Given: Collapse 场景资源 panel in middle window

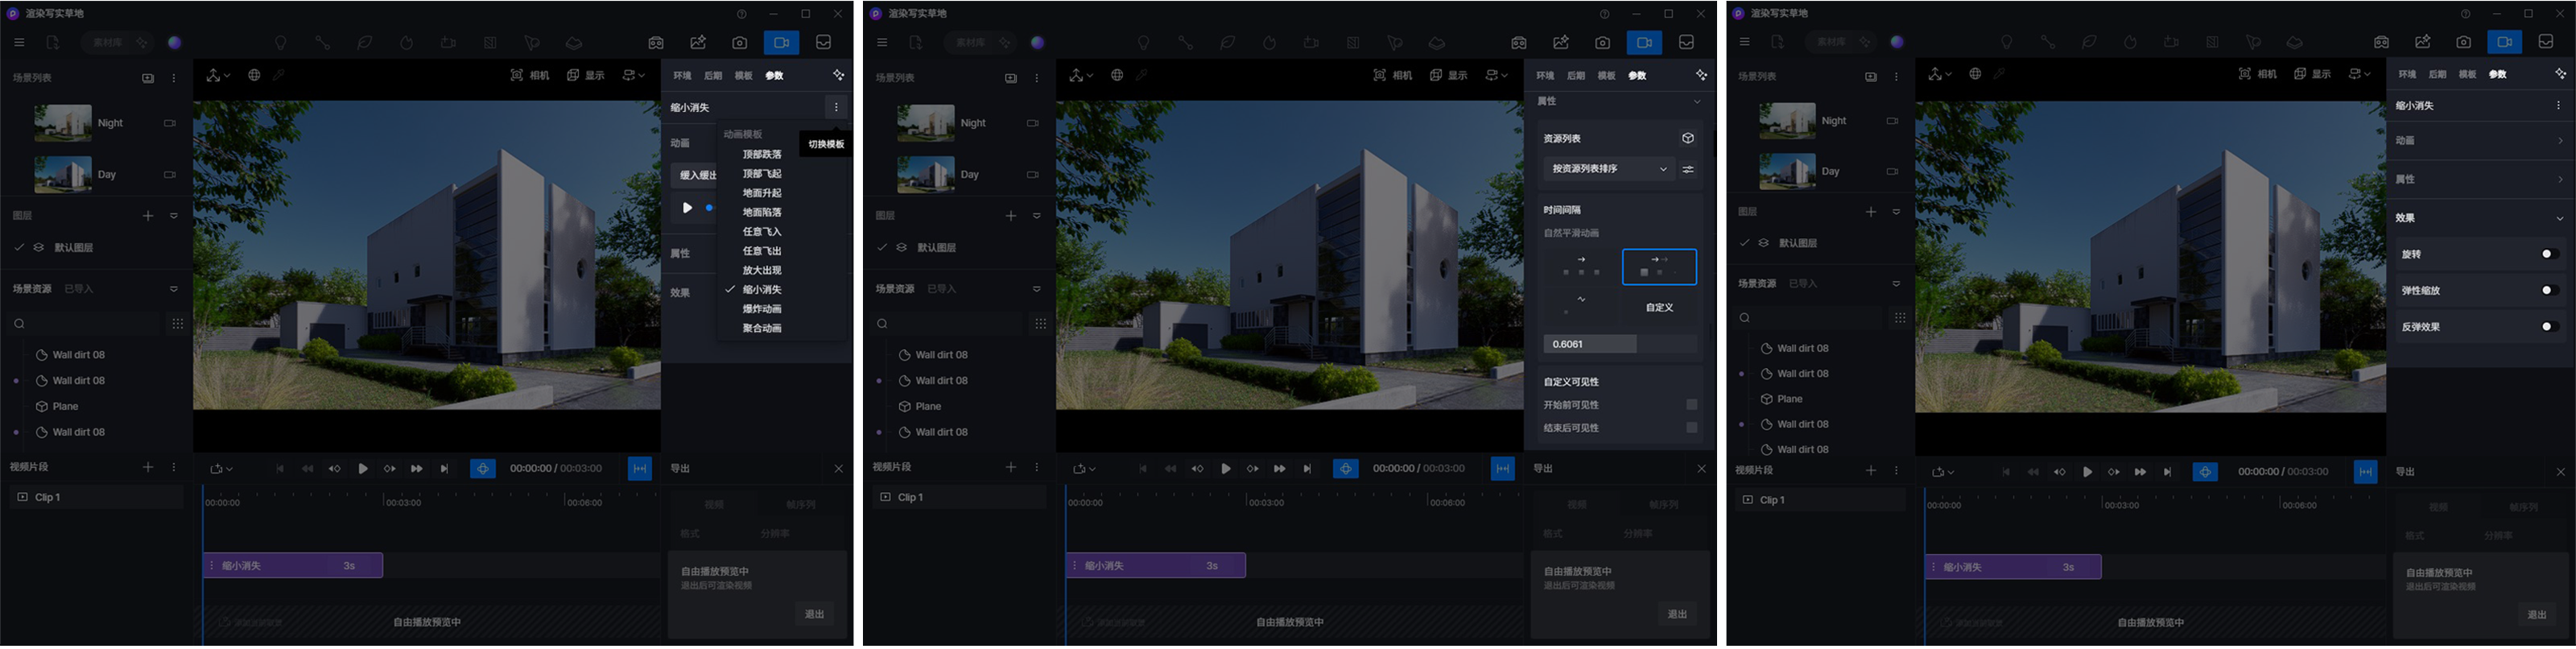Looking at the screenshot, I should point(1037,289).
